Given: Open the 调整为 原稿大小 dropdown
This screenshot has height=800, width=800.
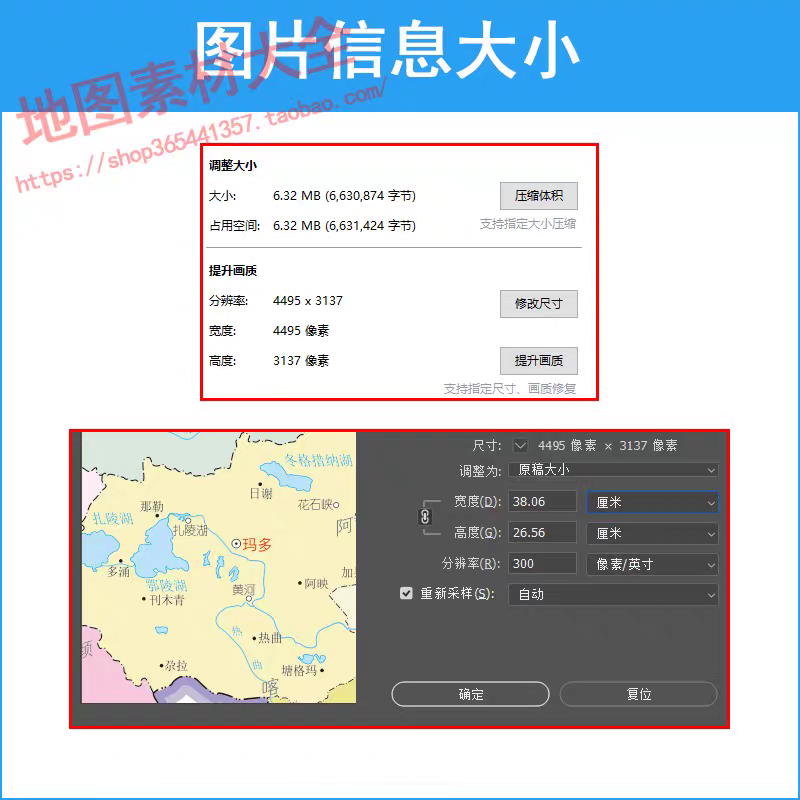Looking at the screenshot, I should [x=613, y=470].
